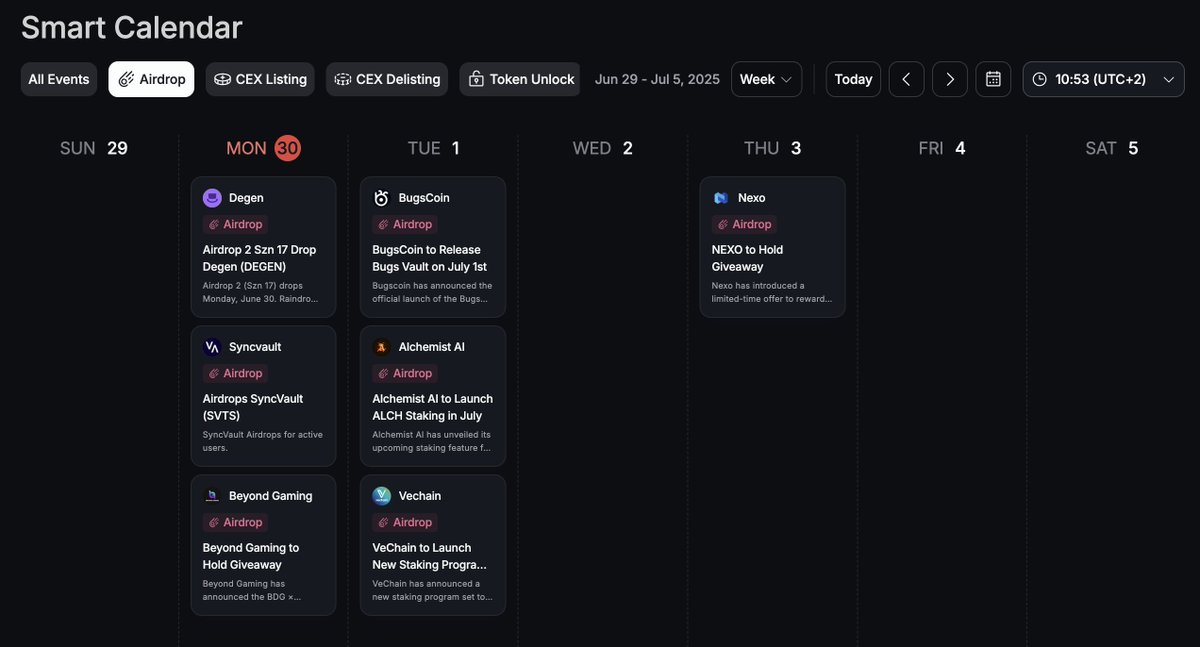Go to next week arrow
The width and height of the screenshot is (1200, 647).
950,79
